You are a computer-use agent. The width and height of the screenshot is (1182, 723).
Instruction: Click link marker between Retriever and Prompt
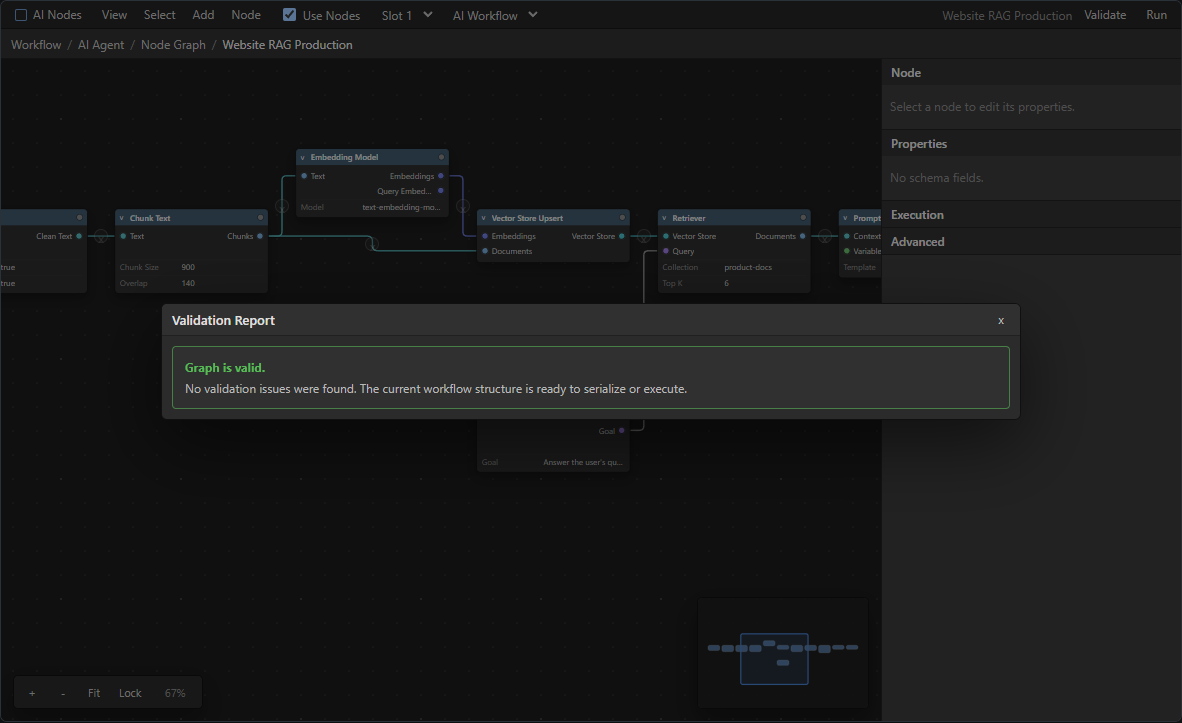[x=825, y=236]
